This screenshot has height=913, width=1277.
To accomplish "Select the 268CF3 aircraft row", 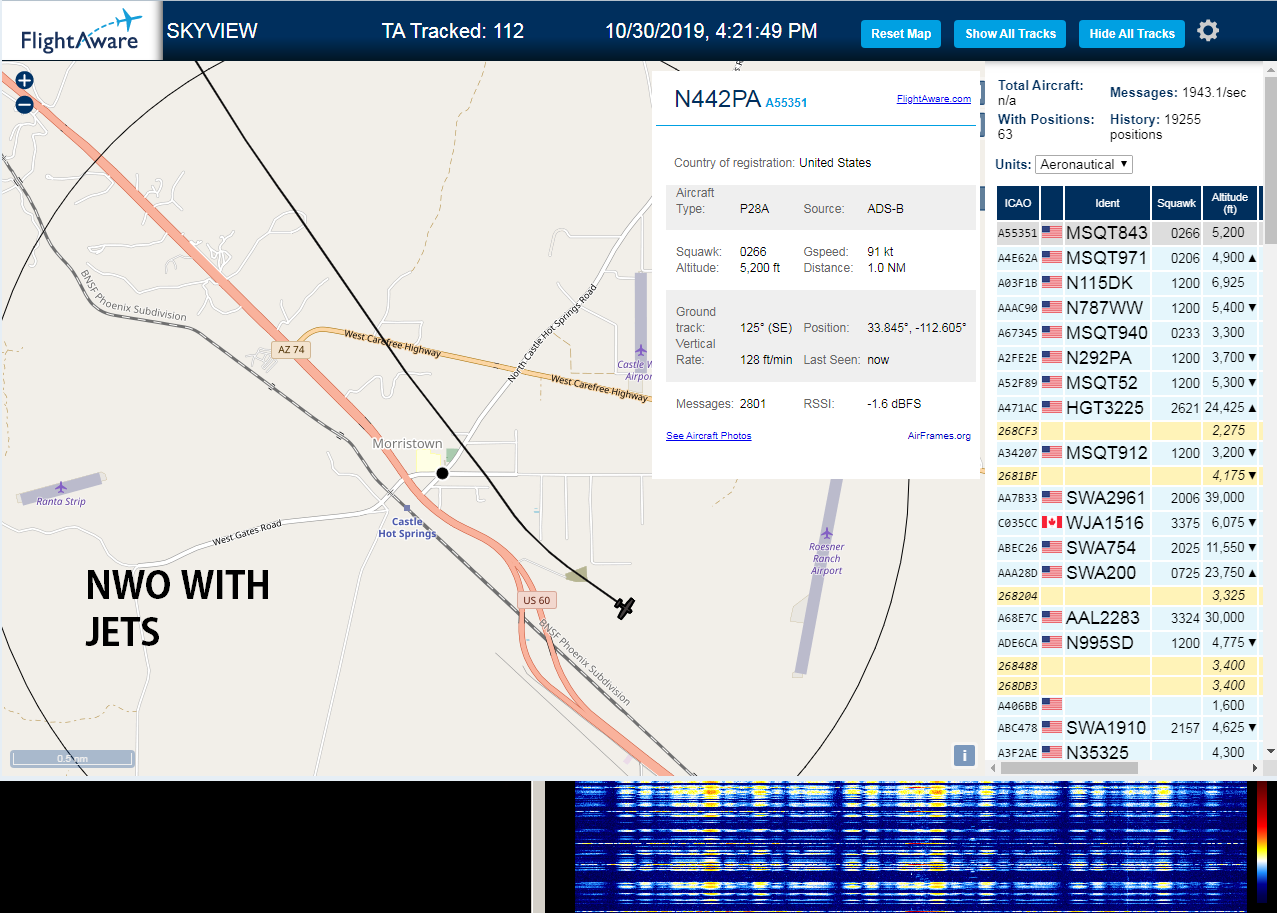I will (x=1129, y=430).
